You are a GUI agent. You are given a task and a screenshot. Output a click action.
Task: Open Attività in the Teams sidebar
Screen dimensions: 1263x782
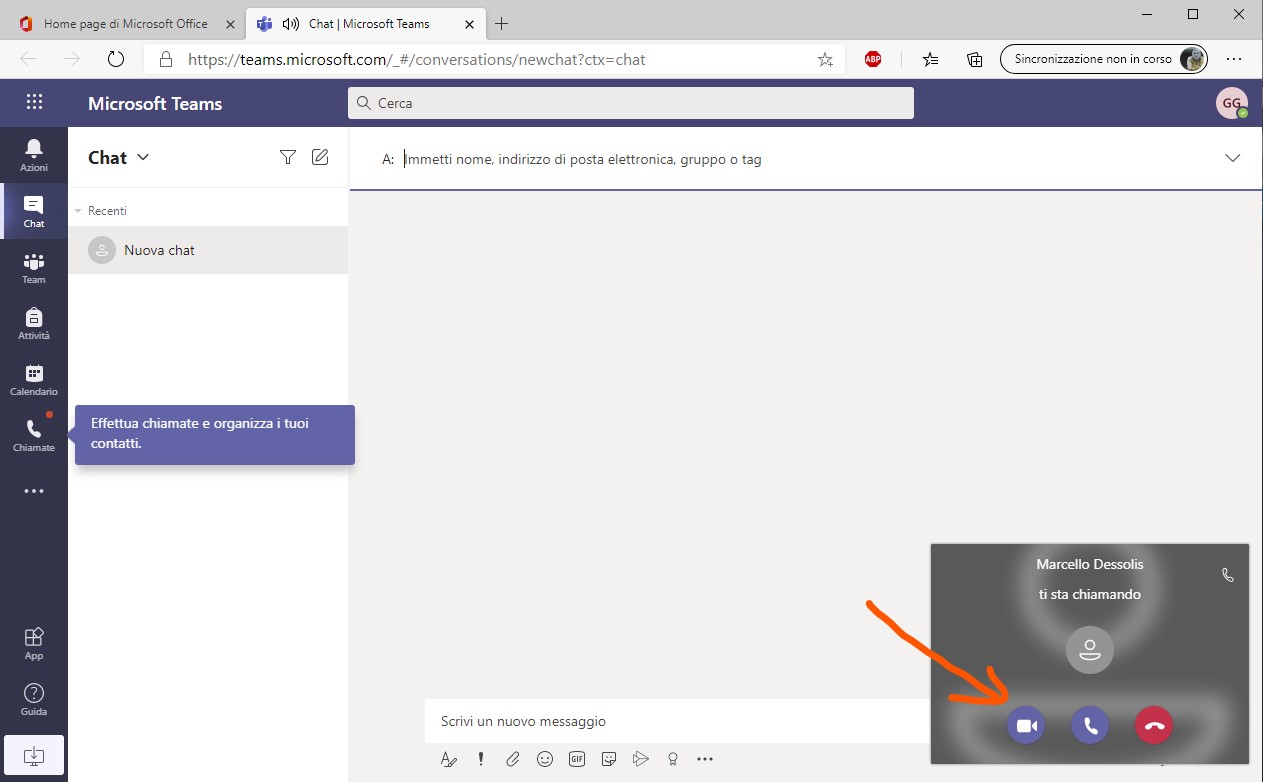click(x=34, y=323)
